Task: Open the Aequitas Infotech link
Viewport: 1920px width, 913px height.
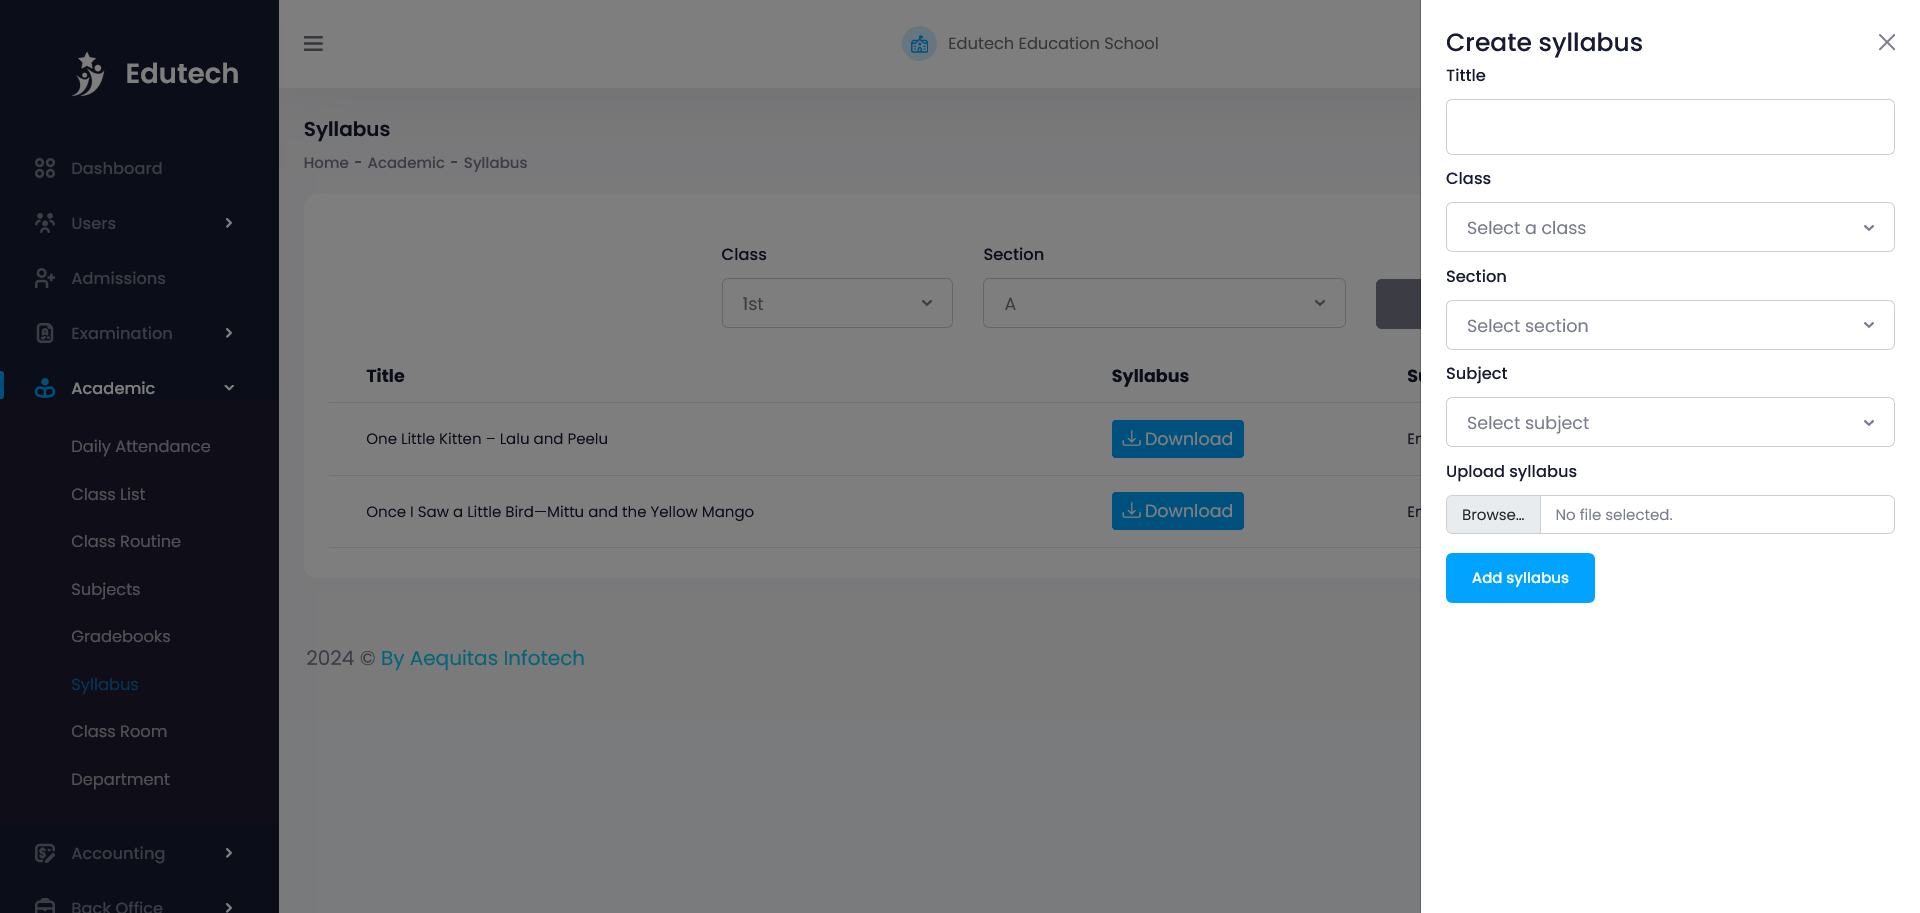Action: (x=482, y=658)
